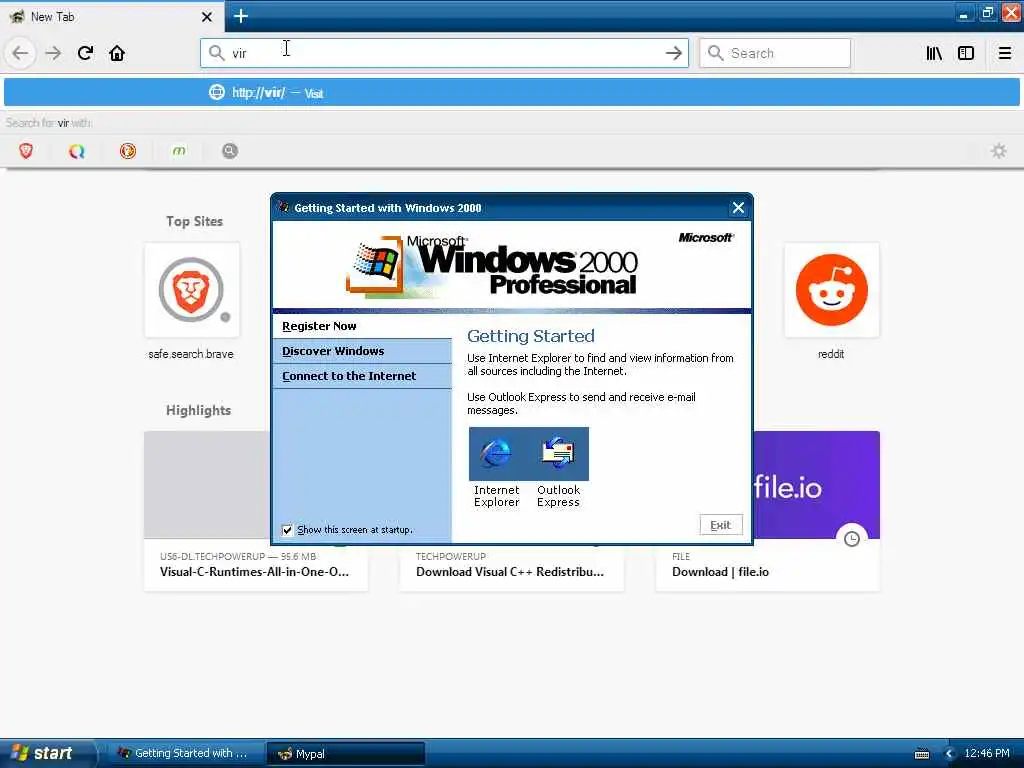Click the taskbar clock 12:46 PM
Viewport: 1024px width, 768px height.
[x=987, y=754]
